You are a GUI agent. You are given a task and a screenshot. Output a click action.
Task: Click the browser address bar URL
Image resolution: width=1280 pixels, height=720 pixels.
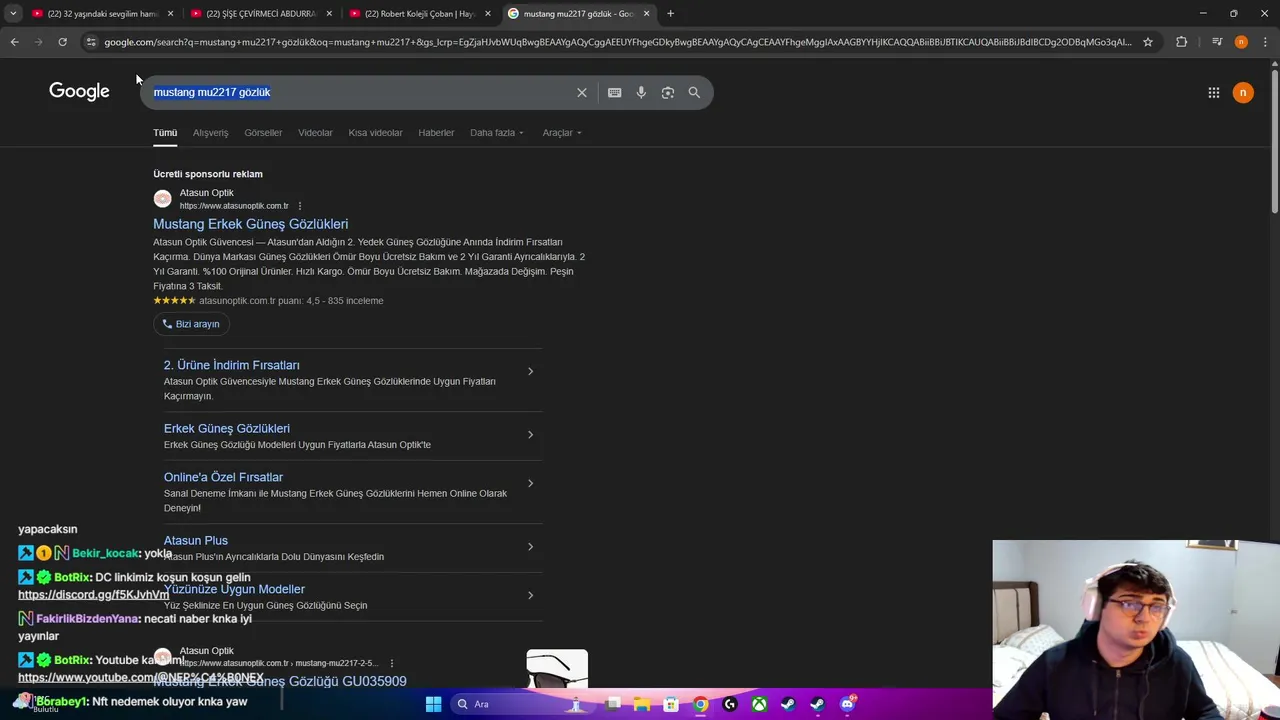point(618,42)
